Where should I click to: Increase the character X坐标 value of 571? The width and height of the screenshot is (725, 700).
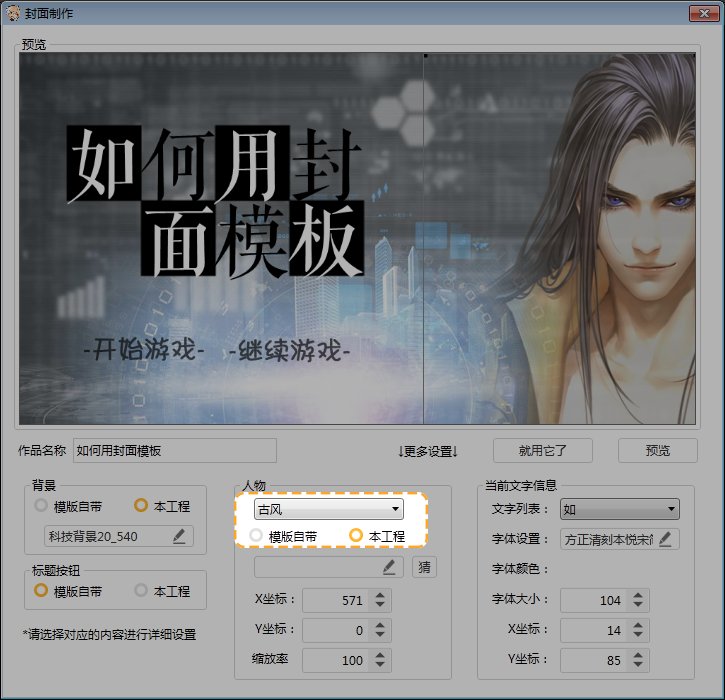click(x=380, y=596)
